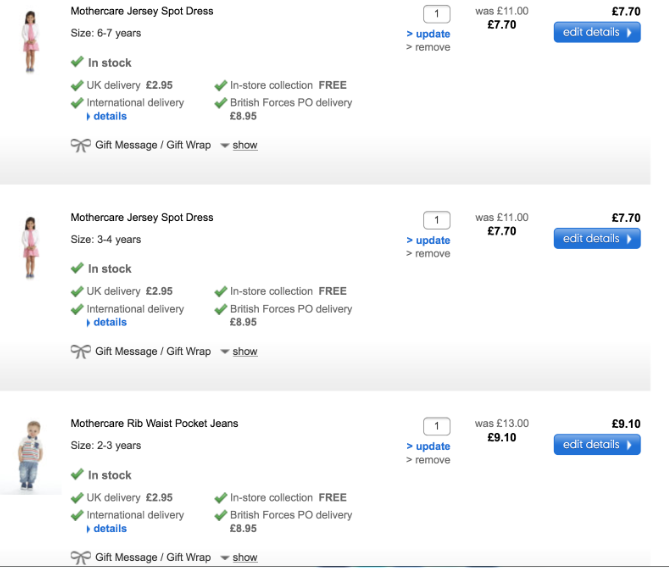
Task: Click the British Forces PO delivery checkmark for the jeans
Action: (x=221, y=515)
